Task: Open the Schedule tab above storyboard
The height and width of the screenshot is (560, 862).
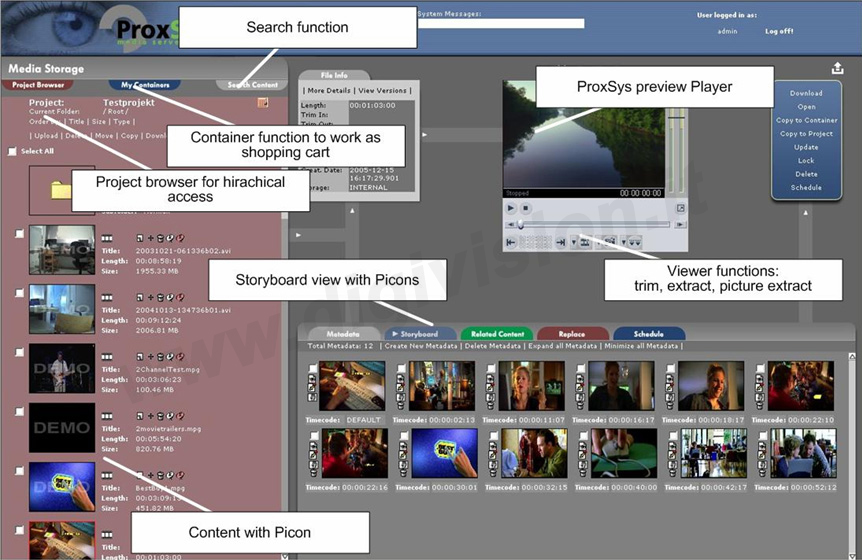Action: [649, 334]
